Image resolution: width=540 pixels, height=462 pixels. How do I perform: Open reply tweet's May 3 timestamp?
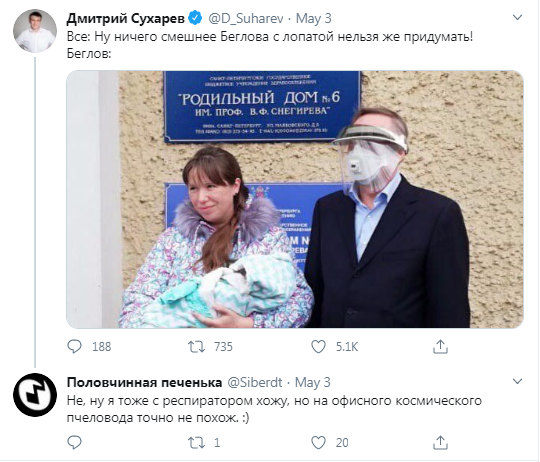click(x=313, y=382)
